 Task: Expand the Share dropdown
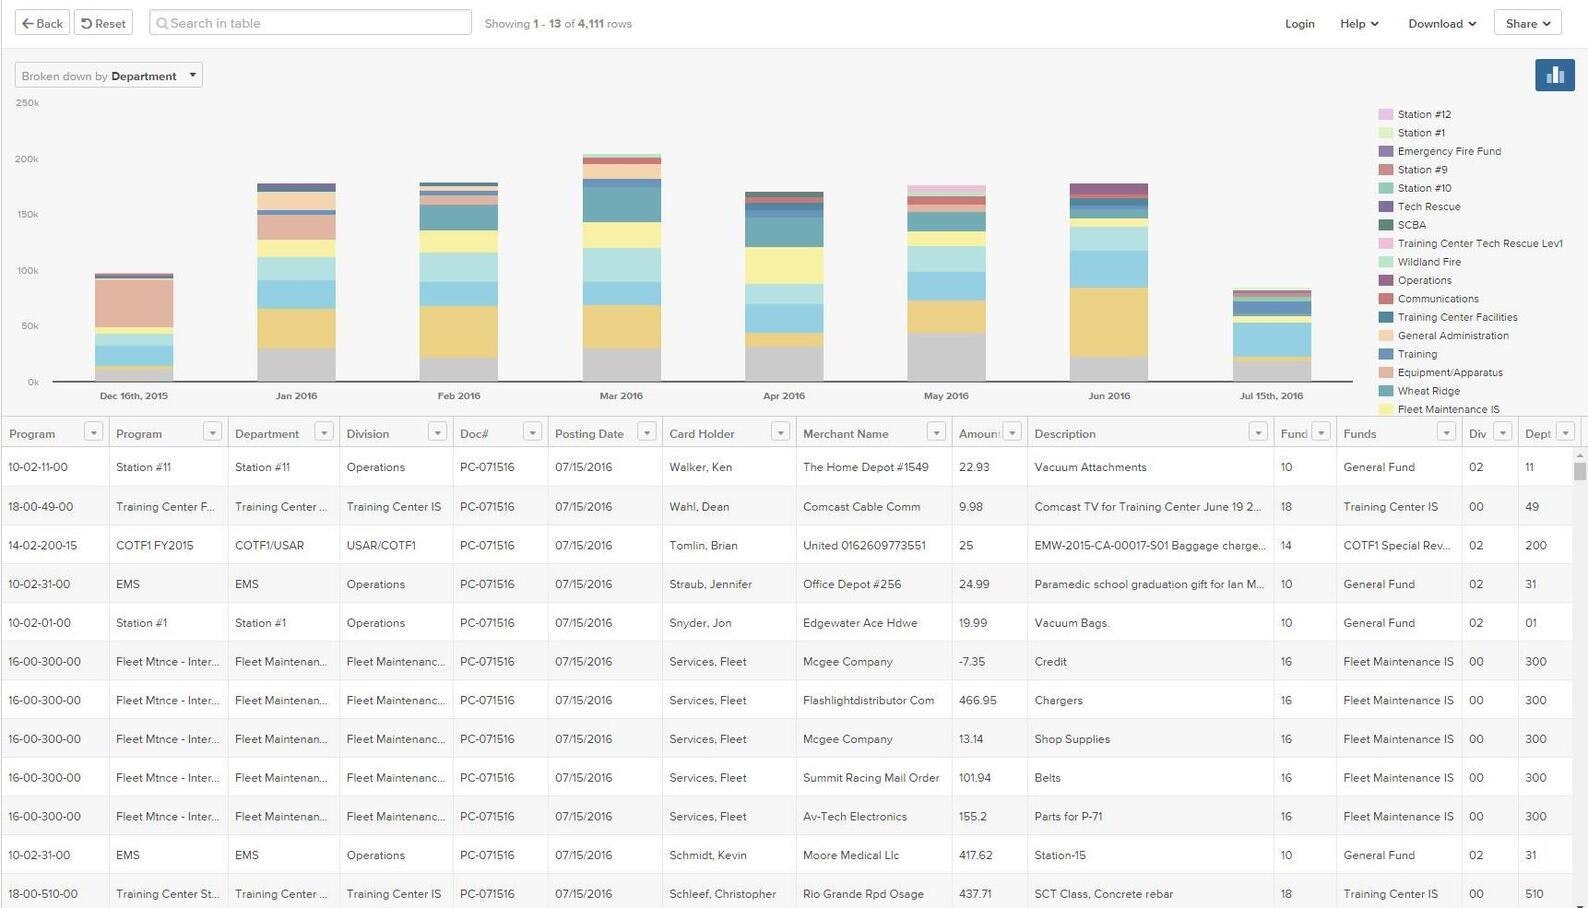1527,23
